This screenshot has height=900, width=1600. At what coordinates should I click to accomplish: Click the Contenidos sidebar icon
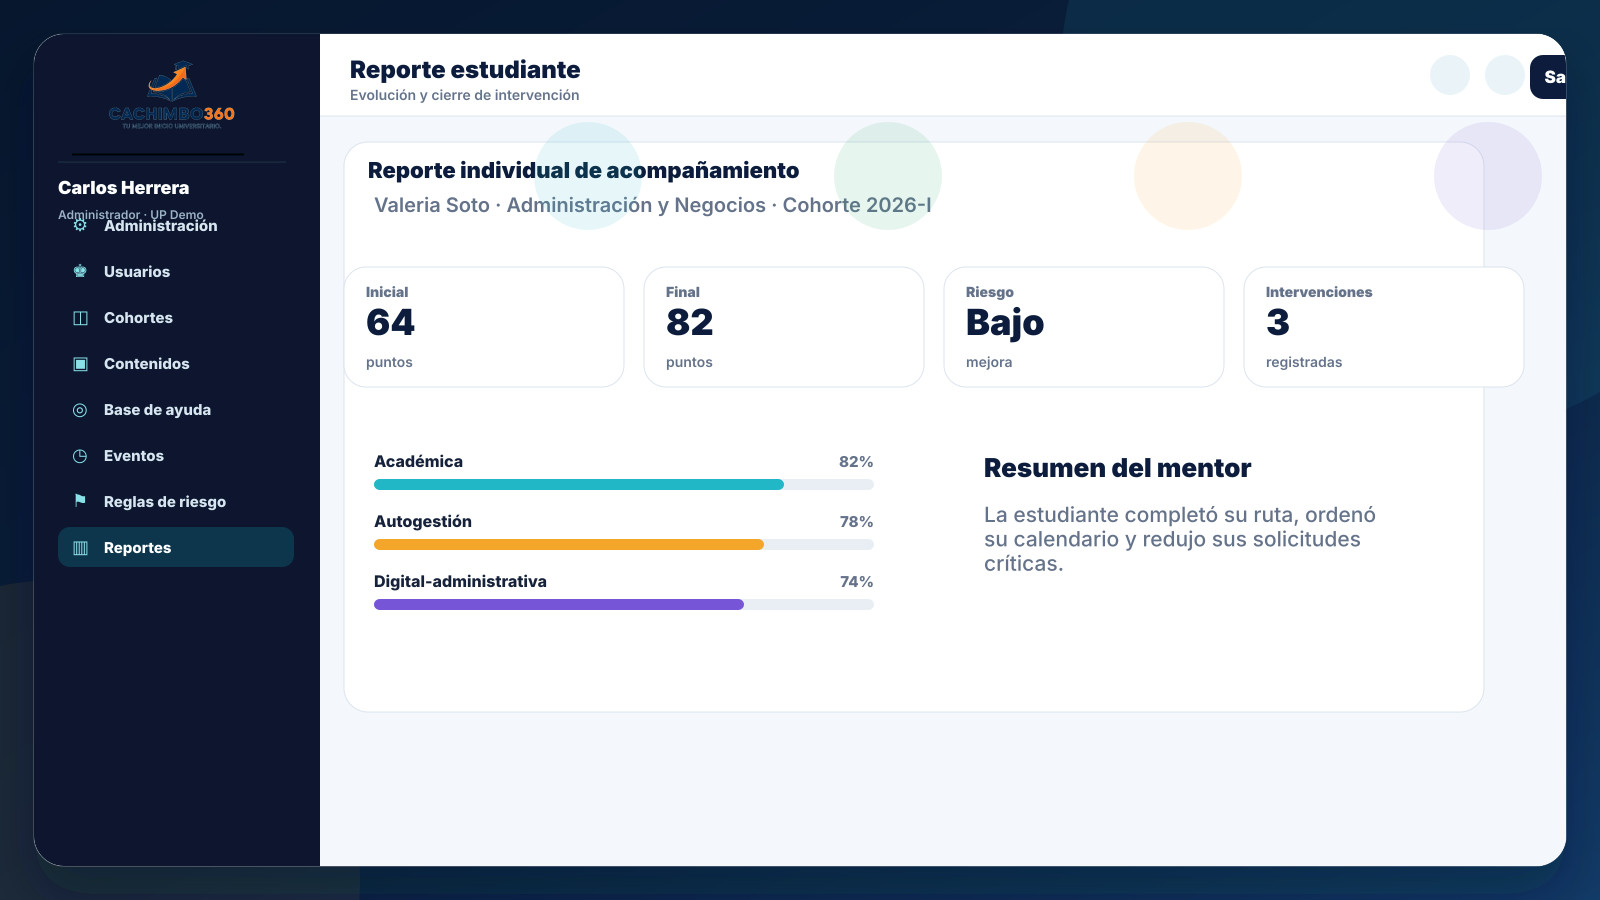(x=80, y=364)
